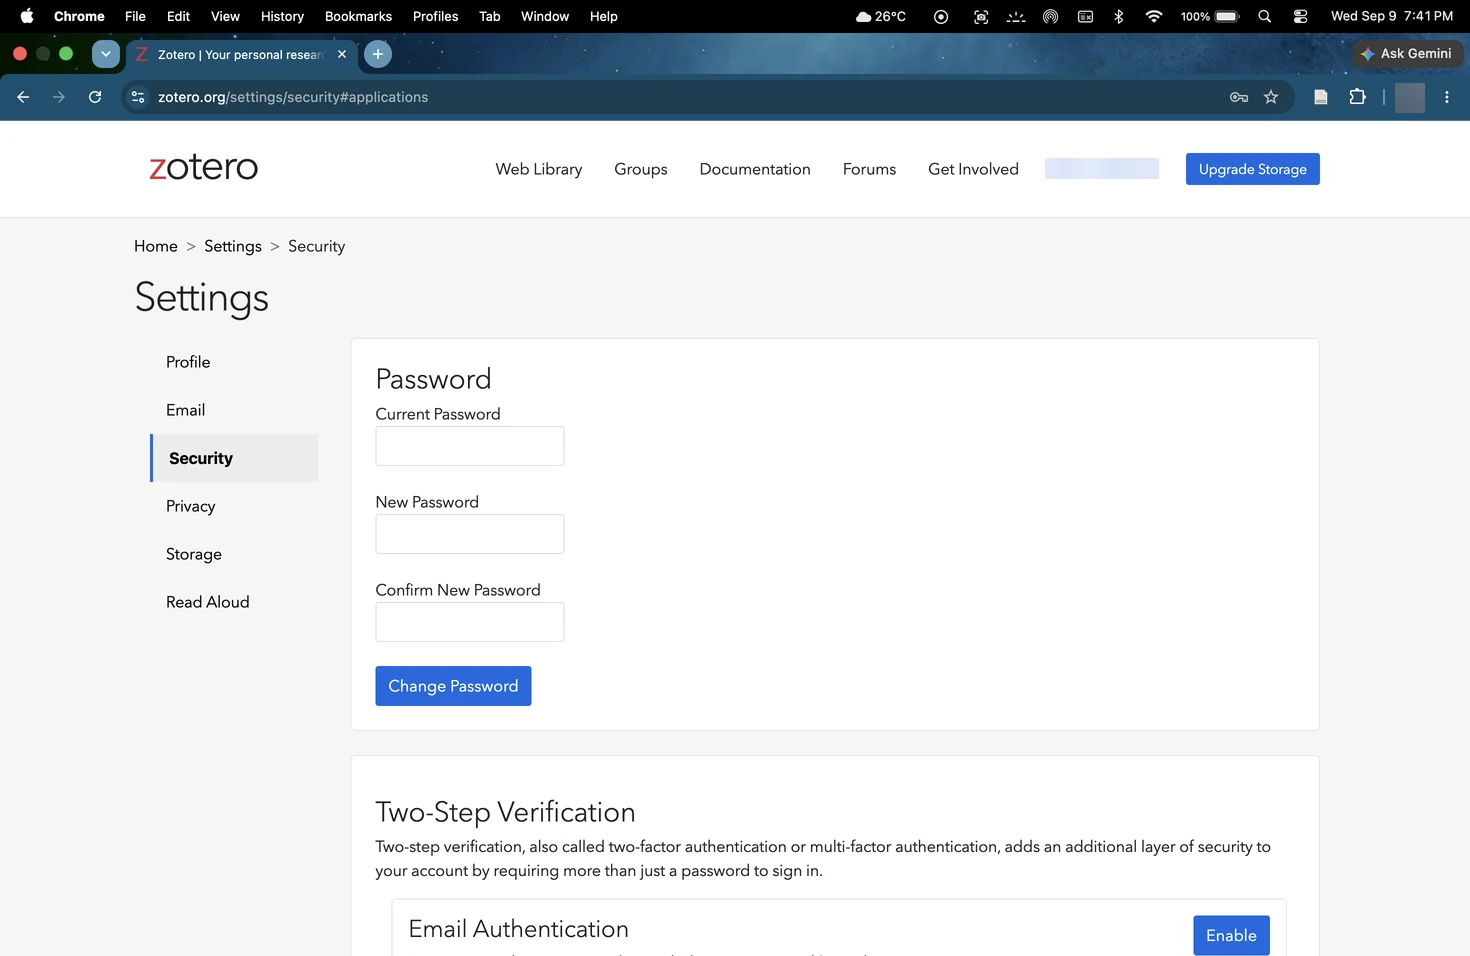Open the Window menu
Screen dimensions: 1470x956
click(x=544, y=16)
